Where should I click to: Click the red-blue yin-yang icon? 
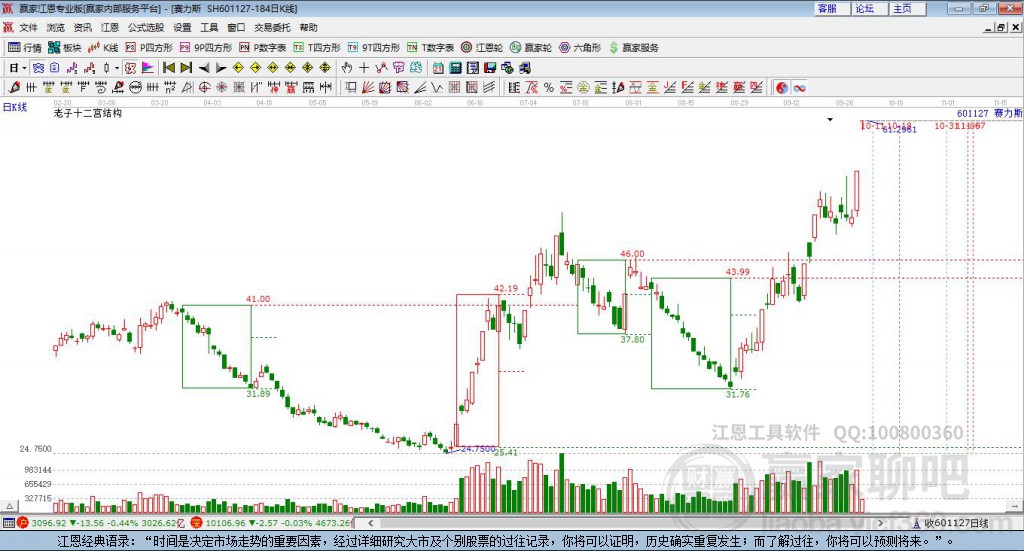tap(782, 87)
